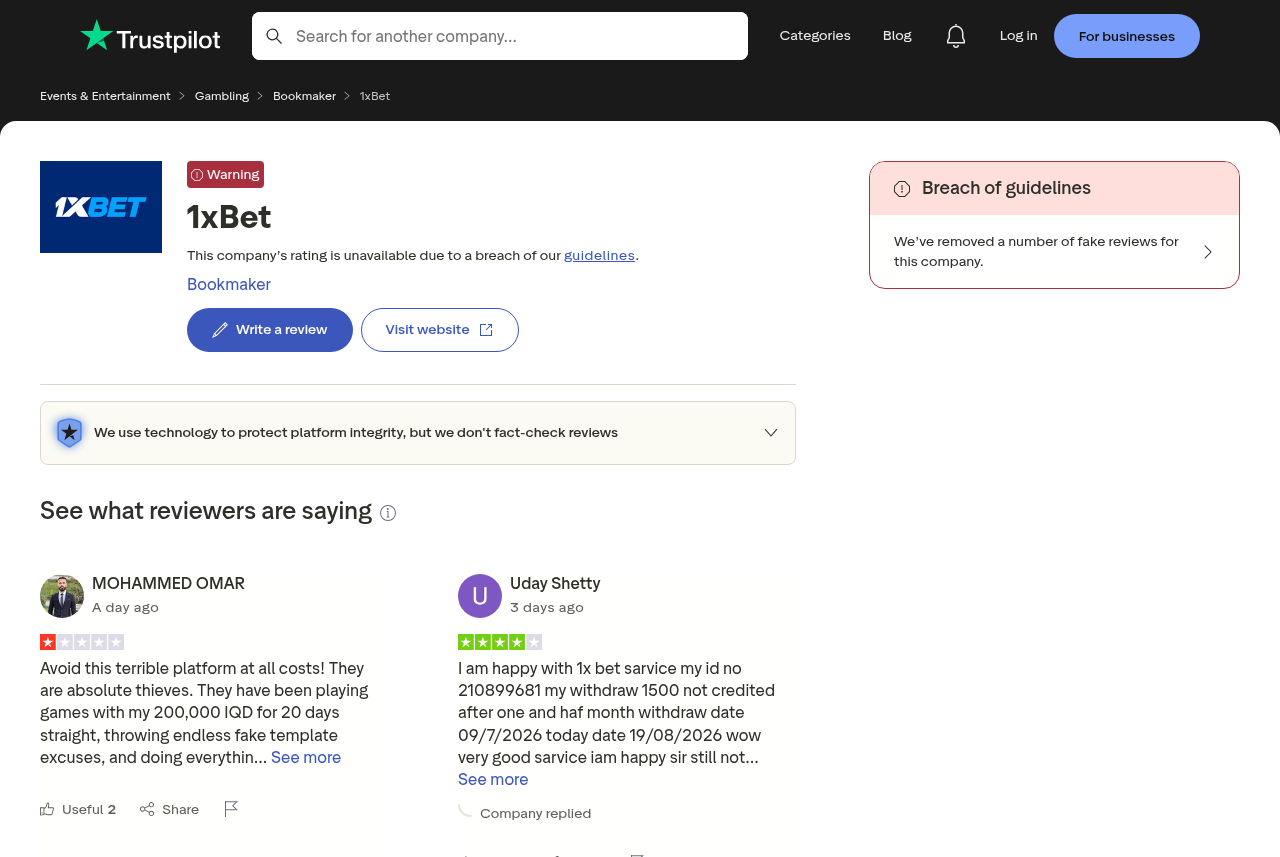1280x857 pixels.
Task: Click external link icon in Visit website
Action: coord(486,330)
